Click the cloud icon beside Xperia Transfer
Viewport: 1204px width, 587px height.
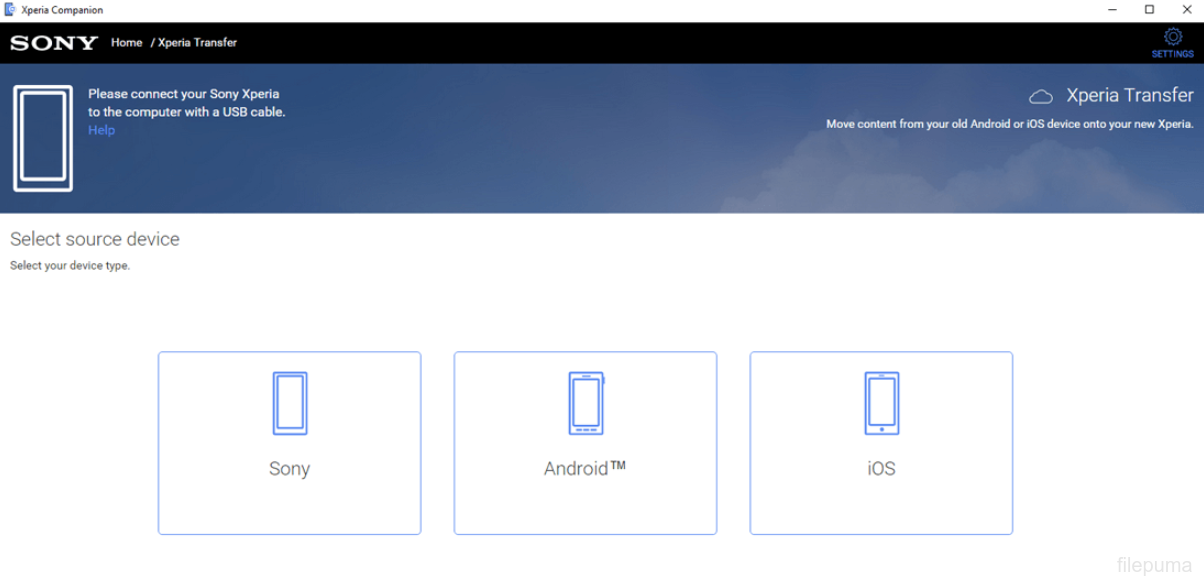click(x=1041, y=97)
